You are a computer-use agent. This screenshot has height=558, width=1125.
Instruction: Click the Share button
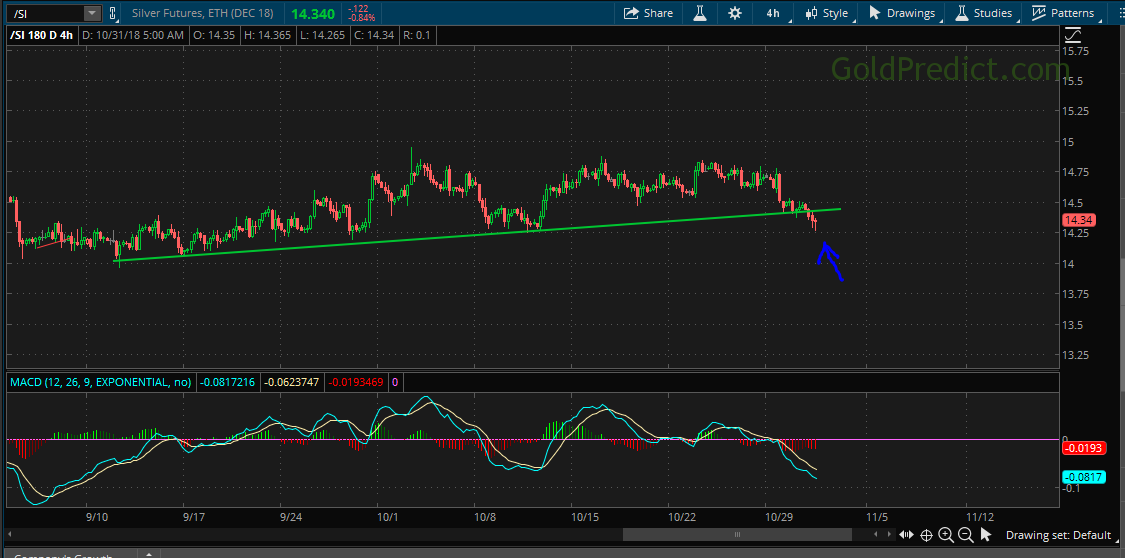click(648, 13)
